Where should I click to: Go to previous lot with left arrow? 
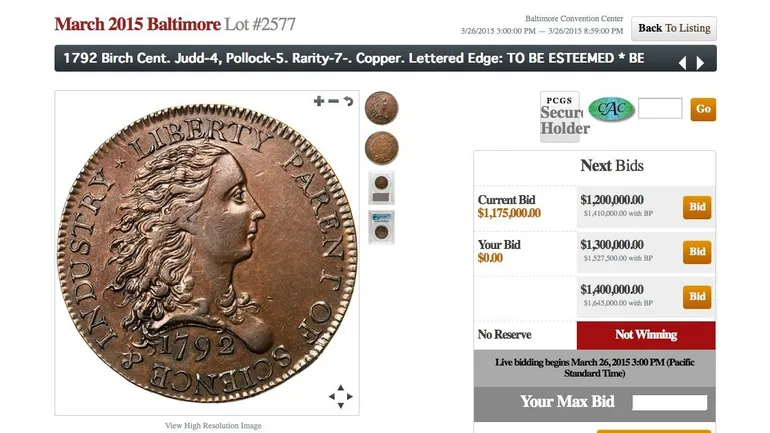(x=682, y=63)
